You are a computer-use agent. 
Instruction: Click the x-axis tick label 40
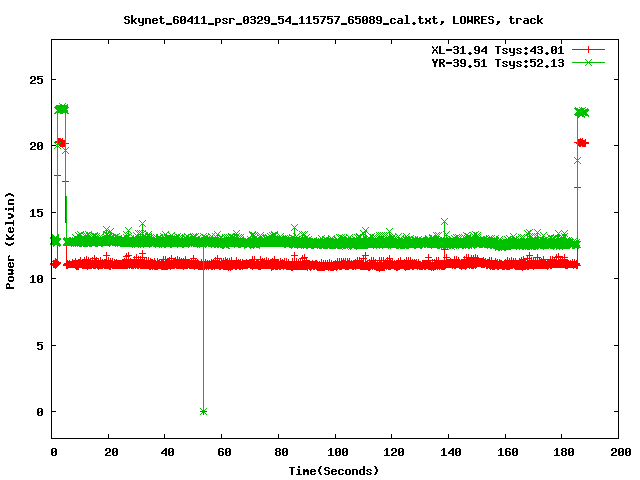pos(167,452)
